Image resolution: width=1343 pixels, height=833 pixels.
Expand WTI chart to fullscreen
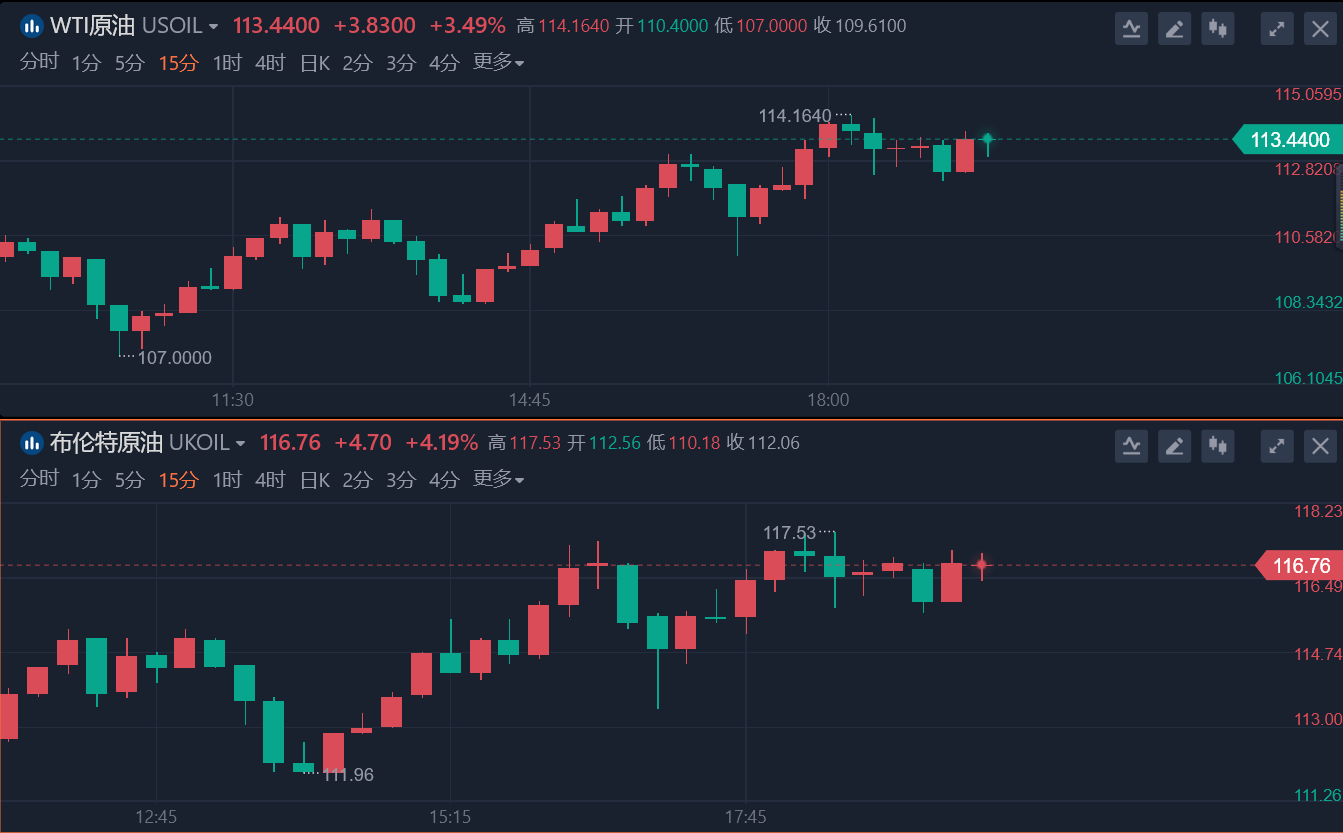[1276, 28]
